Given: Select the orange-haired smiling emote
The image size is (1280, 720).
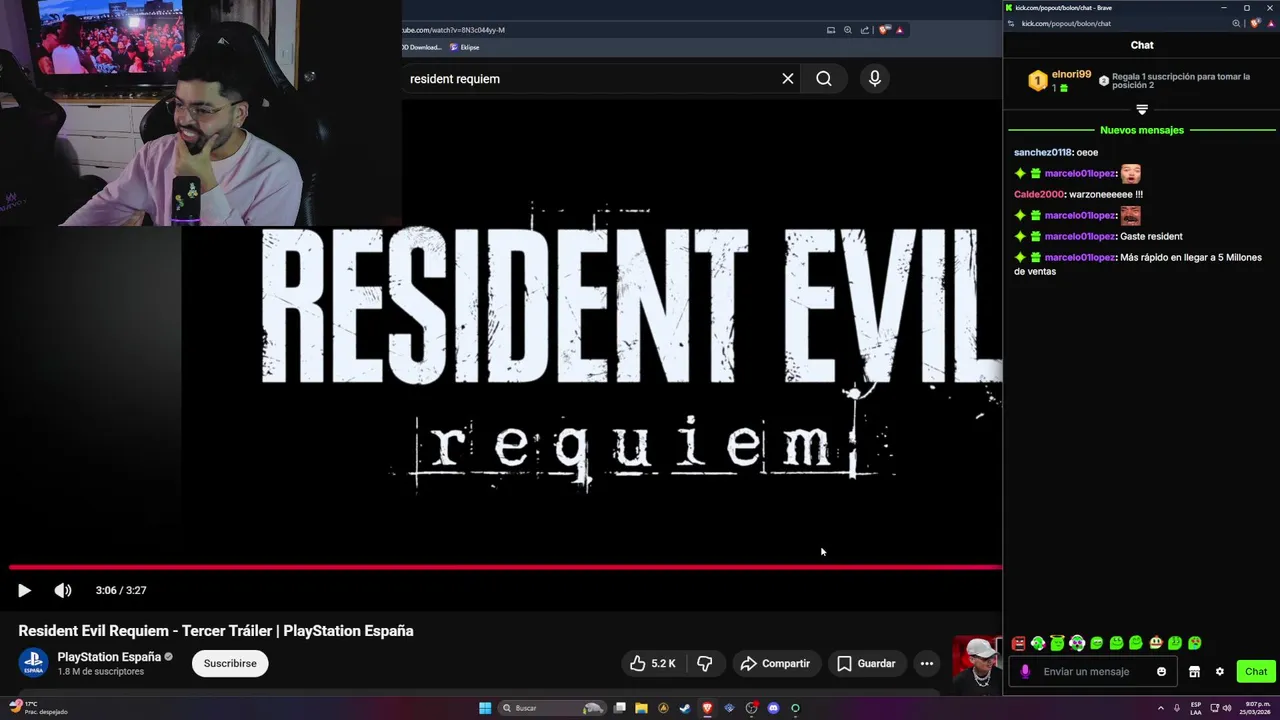Looking at the screenshot, I should tap(1155, 643).
